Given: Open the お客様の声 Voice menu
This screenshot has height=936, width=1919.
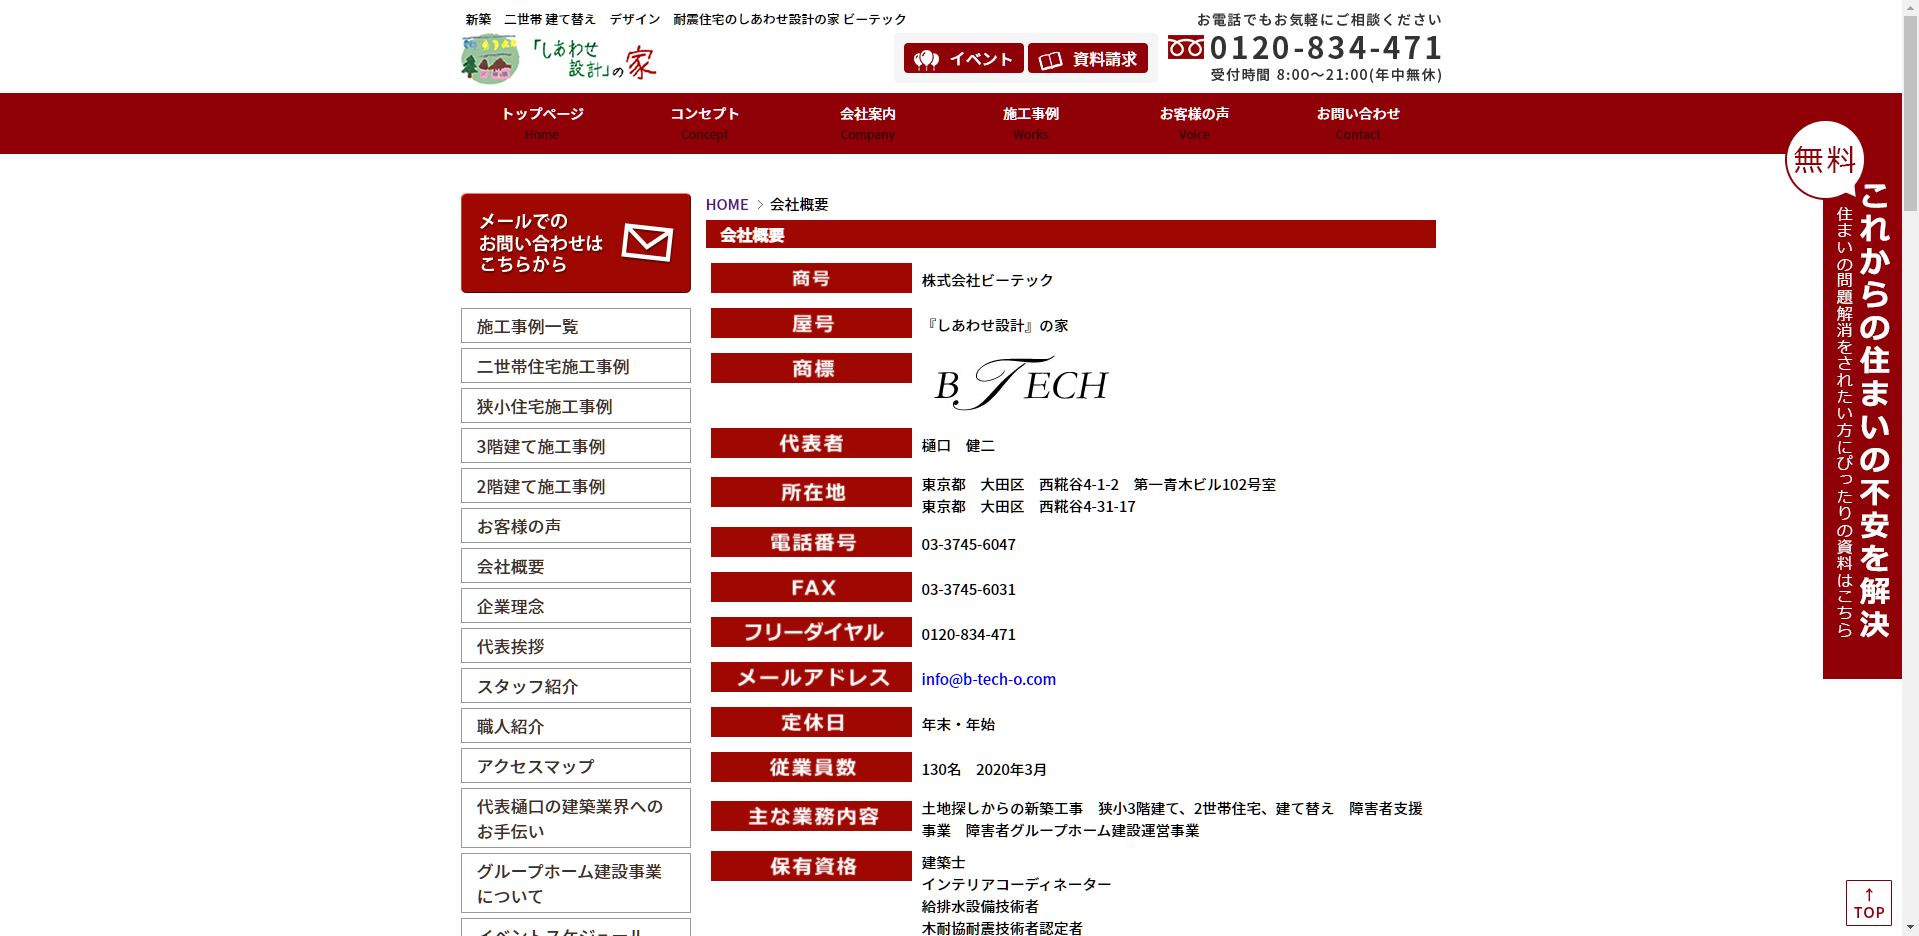Looking at the screenshot, I should coord(1194,123).
